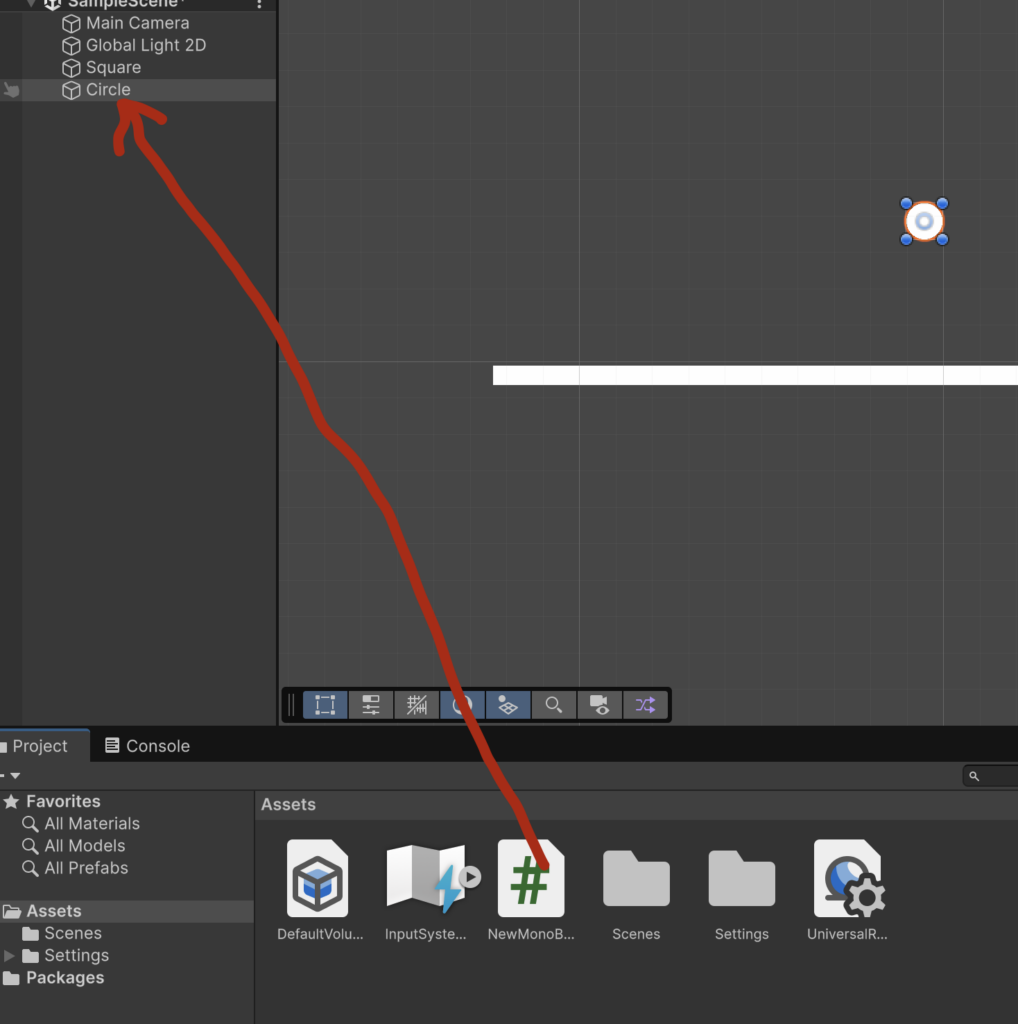Switch to the Project tab
The height and width of the screenshot is (1024, 1018).
pos(38,746)
